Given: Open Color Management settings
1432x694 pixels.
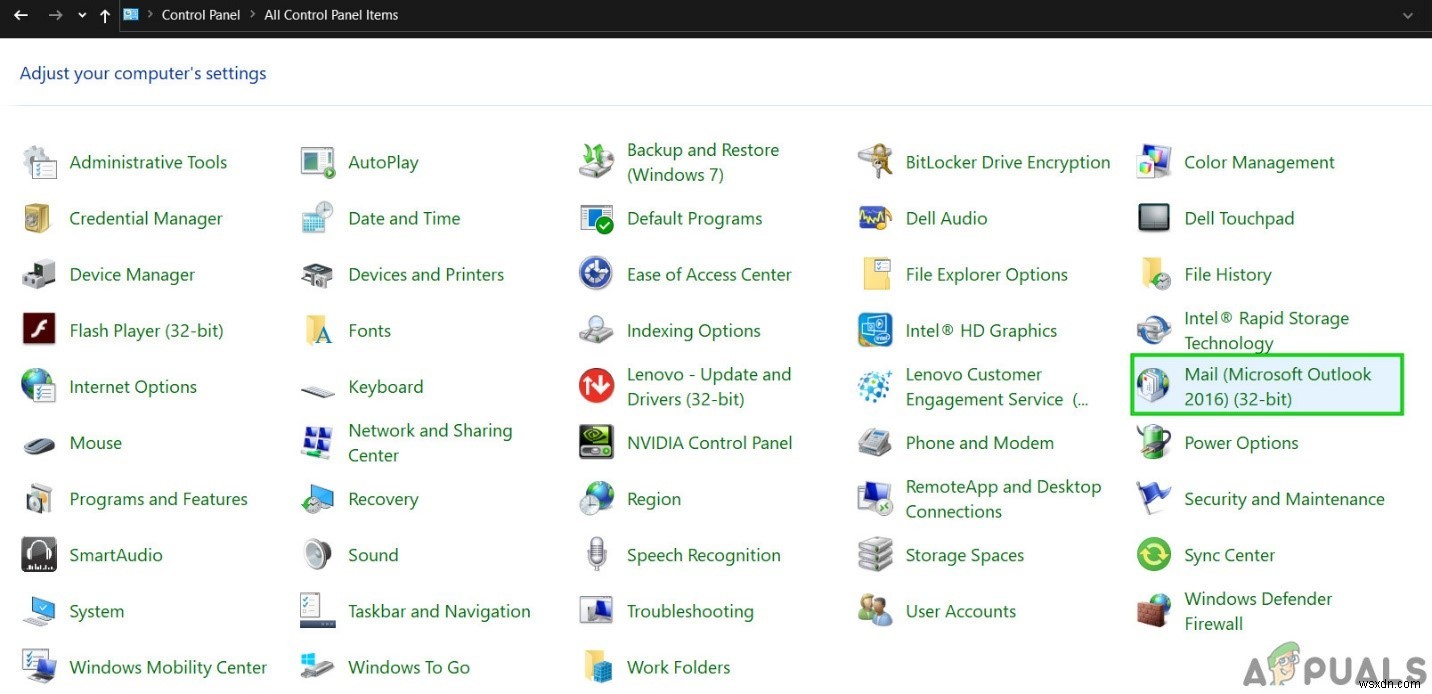Looking at the screenshot, I should (1258, 162).
